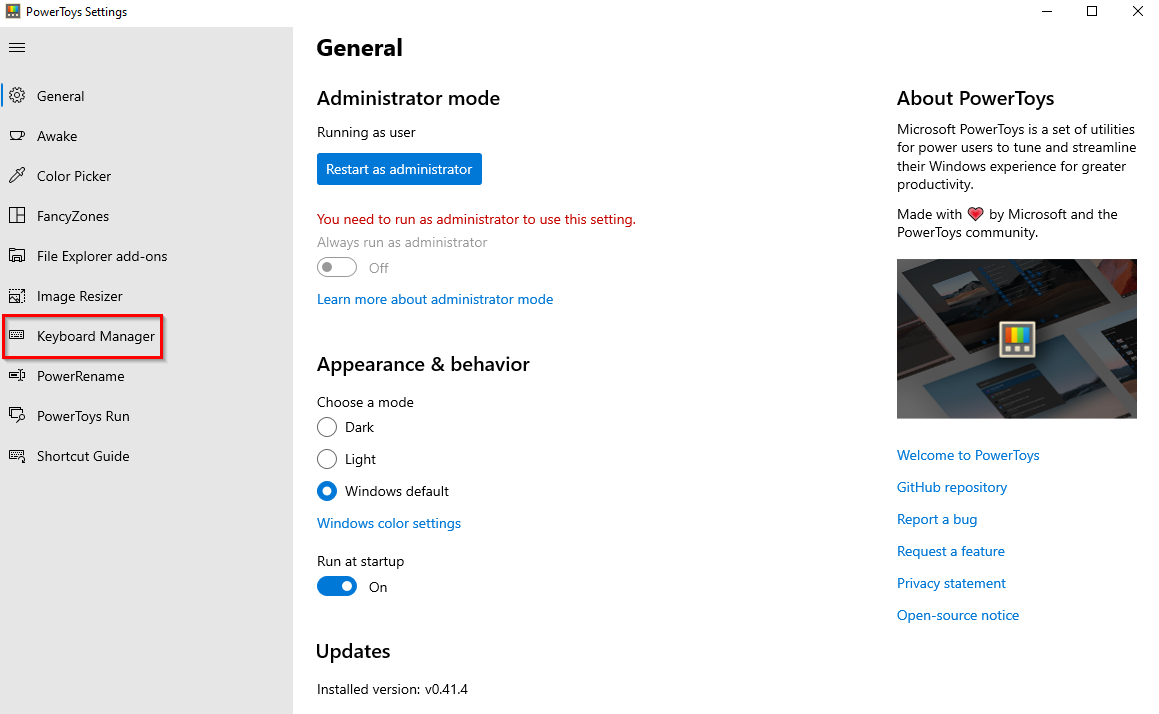Screen dimensions: 1159x714
Task: Select the Dark mode radio button
Action: [327, 427]
